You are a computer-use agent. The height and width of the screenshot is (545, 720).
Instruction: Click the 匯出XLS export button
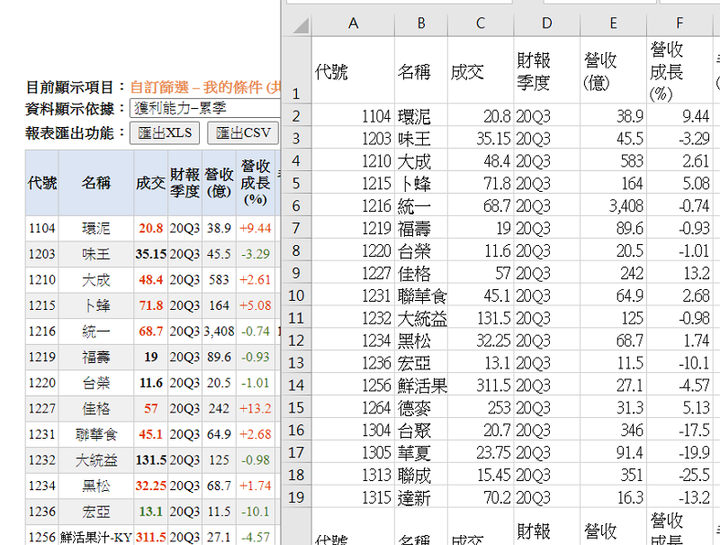tap(164, 133)
